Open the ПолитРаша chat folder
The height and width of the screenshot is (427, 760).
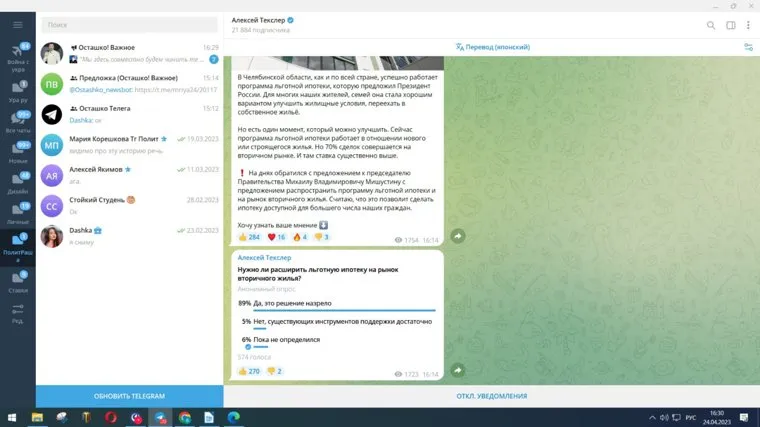(x=17, y=245)
